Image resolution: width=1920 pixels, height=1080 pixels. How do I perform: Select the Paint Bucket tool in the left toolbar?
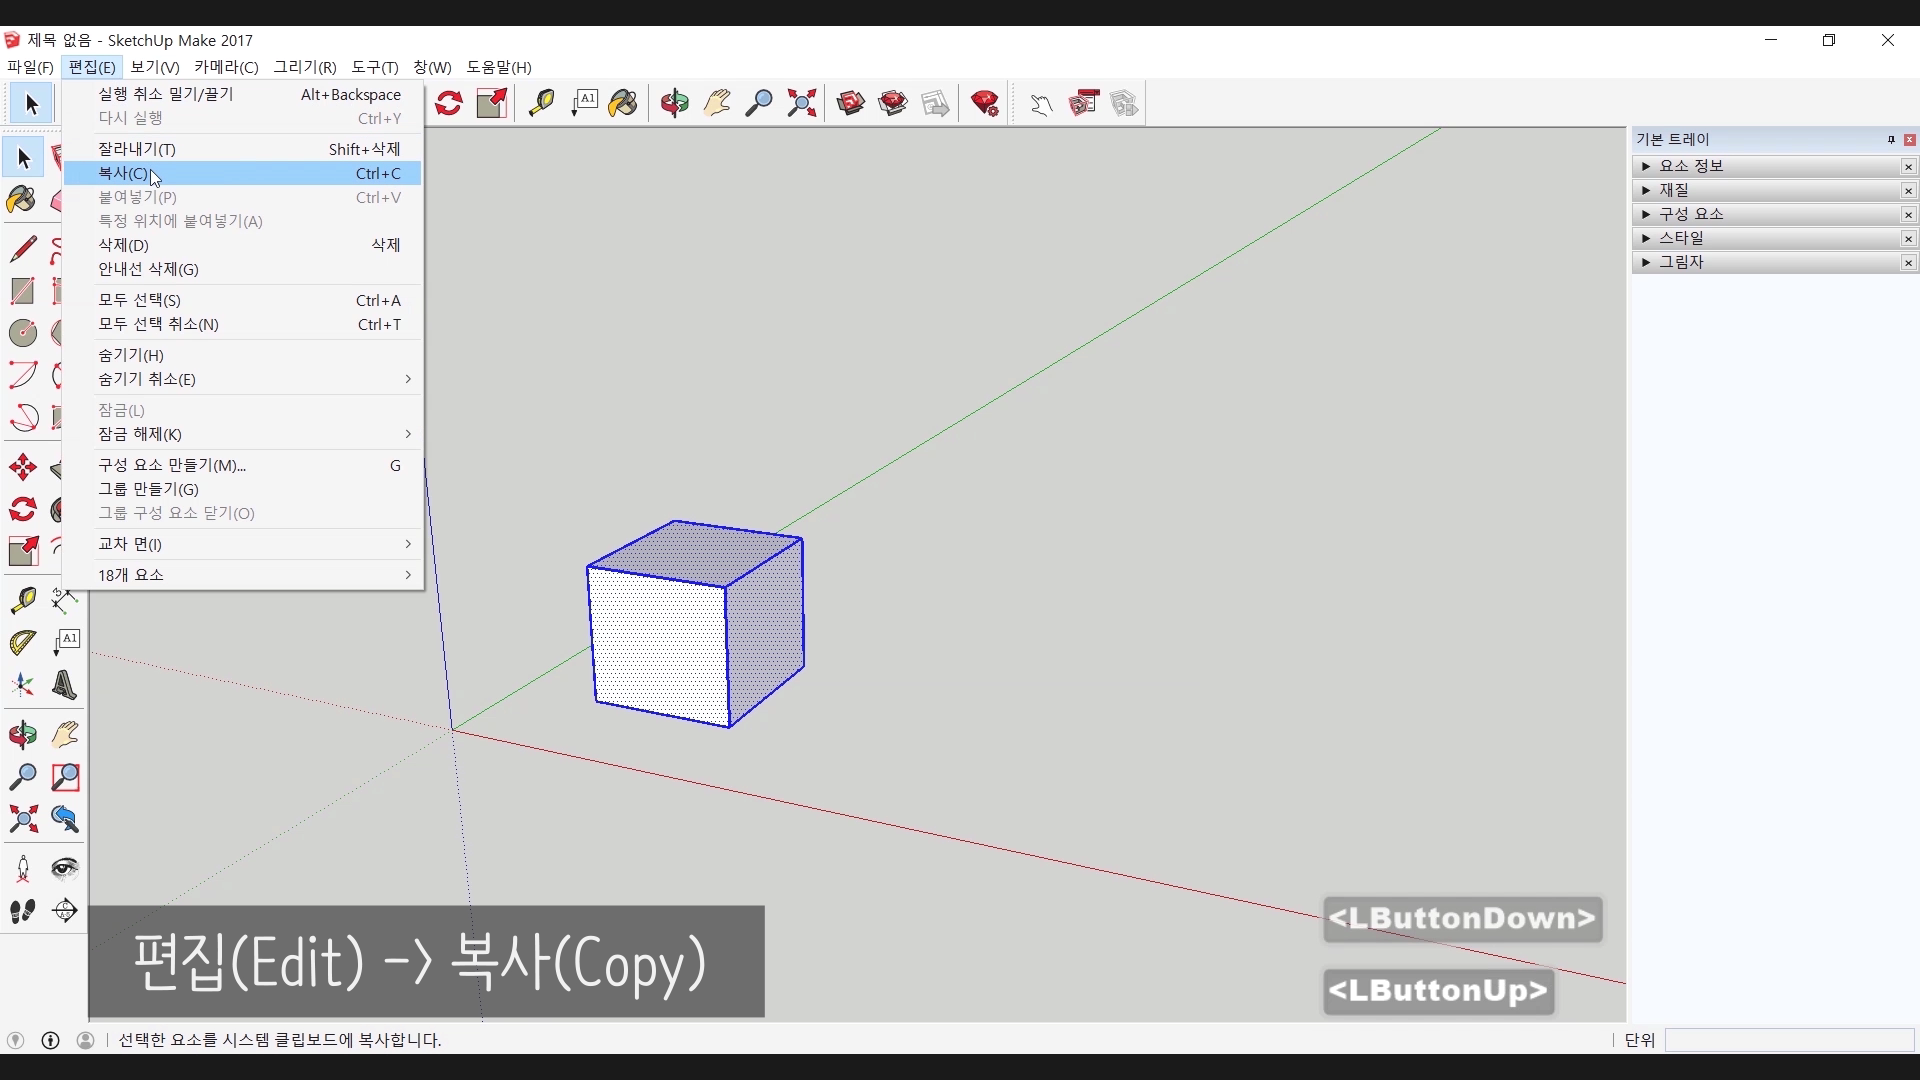coord(21,200)
